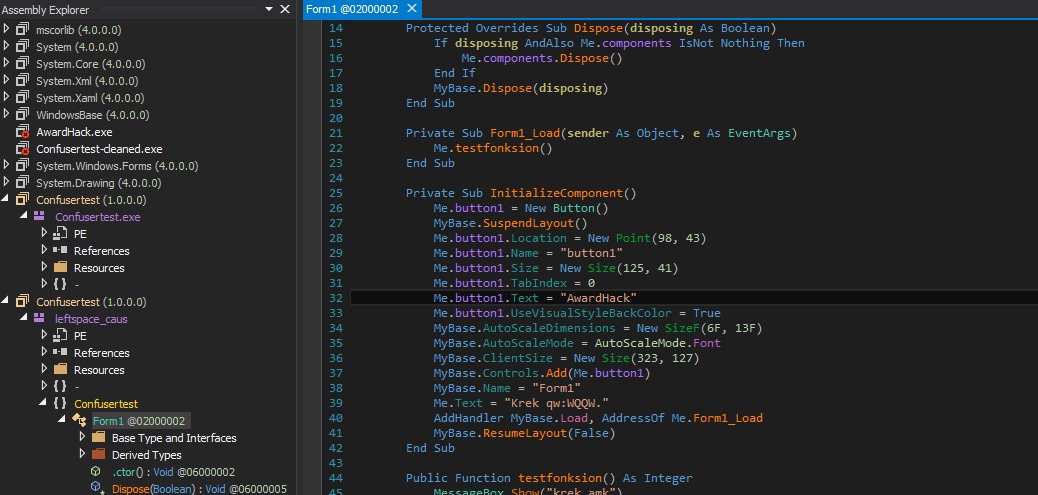
Task: Click the Form1_Load method name on line 21
Action: coord(525,133)
